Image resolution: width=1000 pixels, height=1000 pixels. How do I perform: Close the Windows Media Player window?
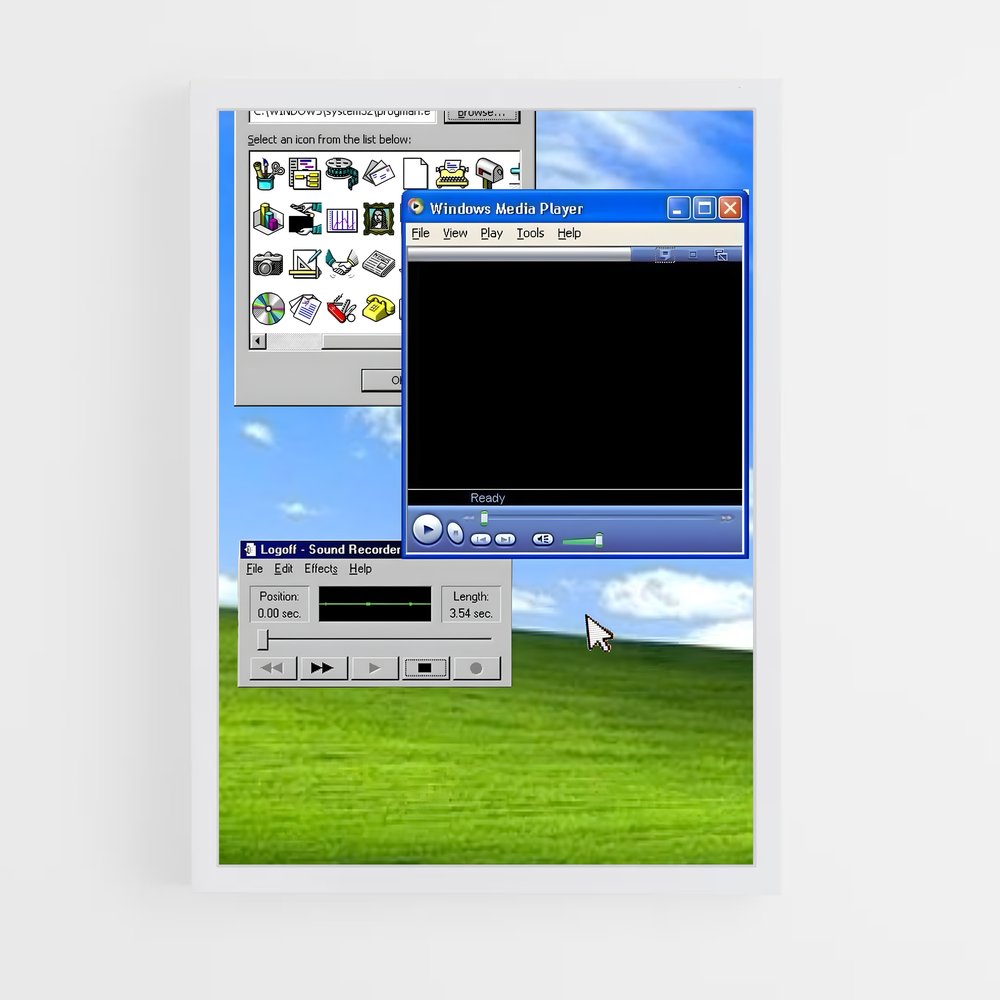click(730, 208)
